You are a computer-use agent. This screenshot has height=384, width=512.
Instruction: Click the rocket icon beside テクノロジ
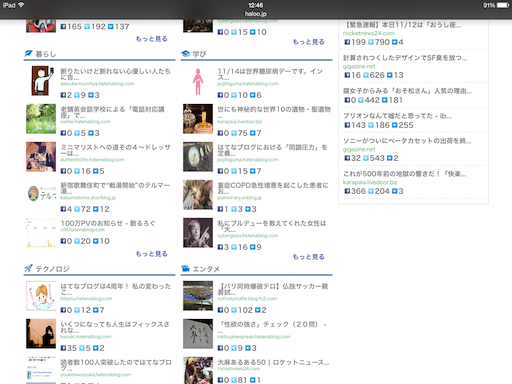click(x=28, y=268)
